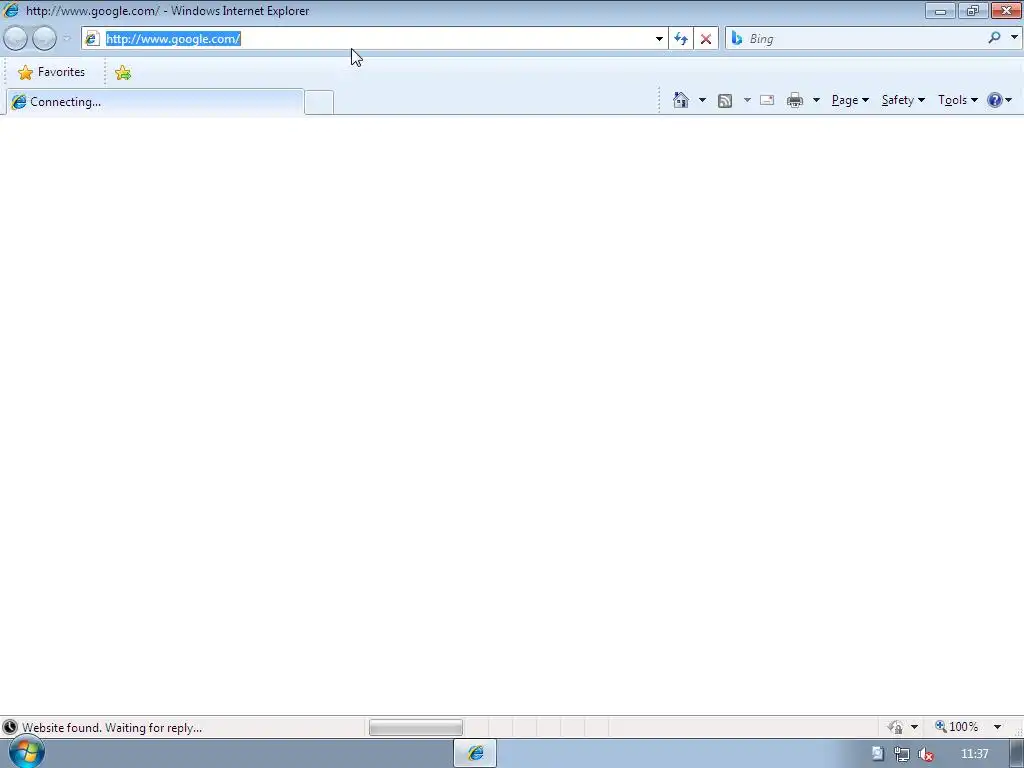Click the Refresh button

coord(681,39)
